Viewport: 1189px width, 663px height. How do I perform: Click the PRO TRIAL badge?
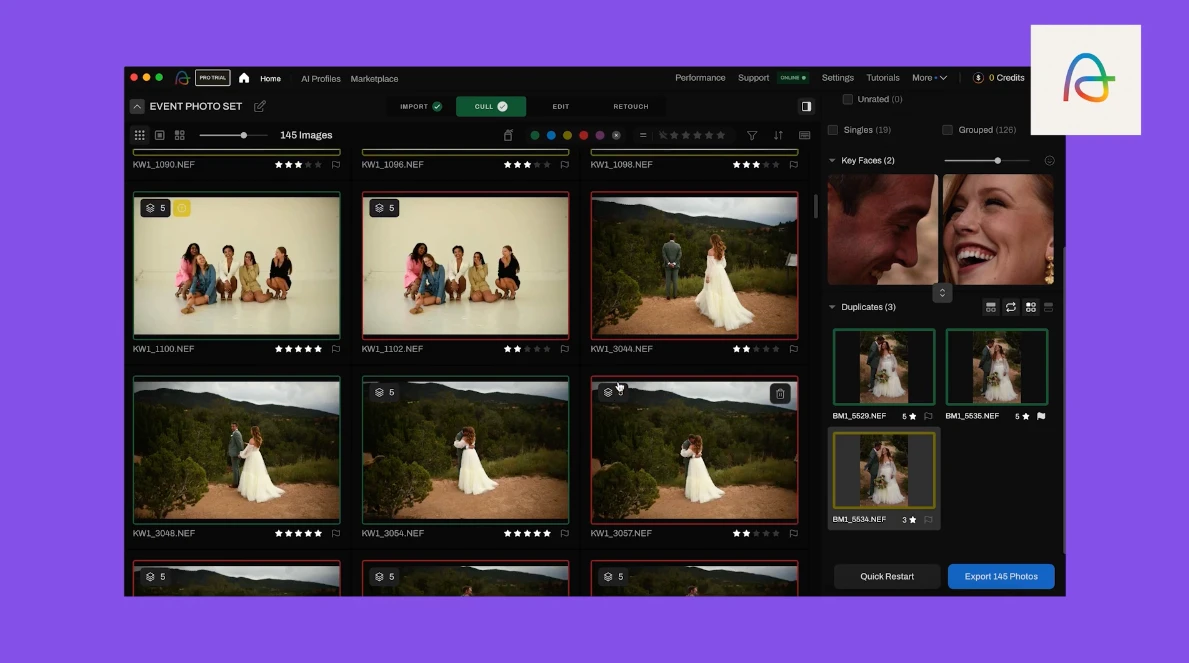pos(213,77)
